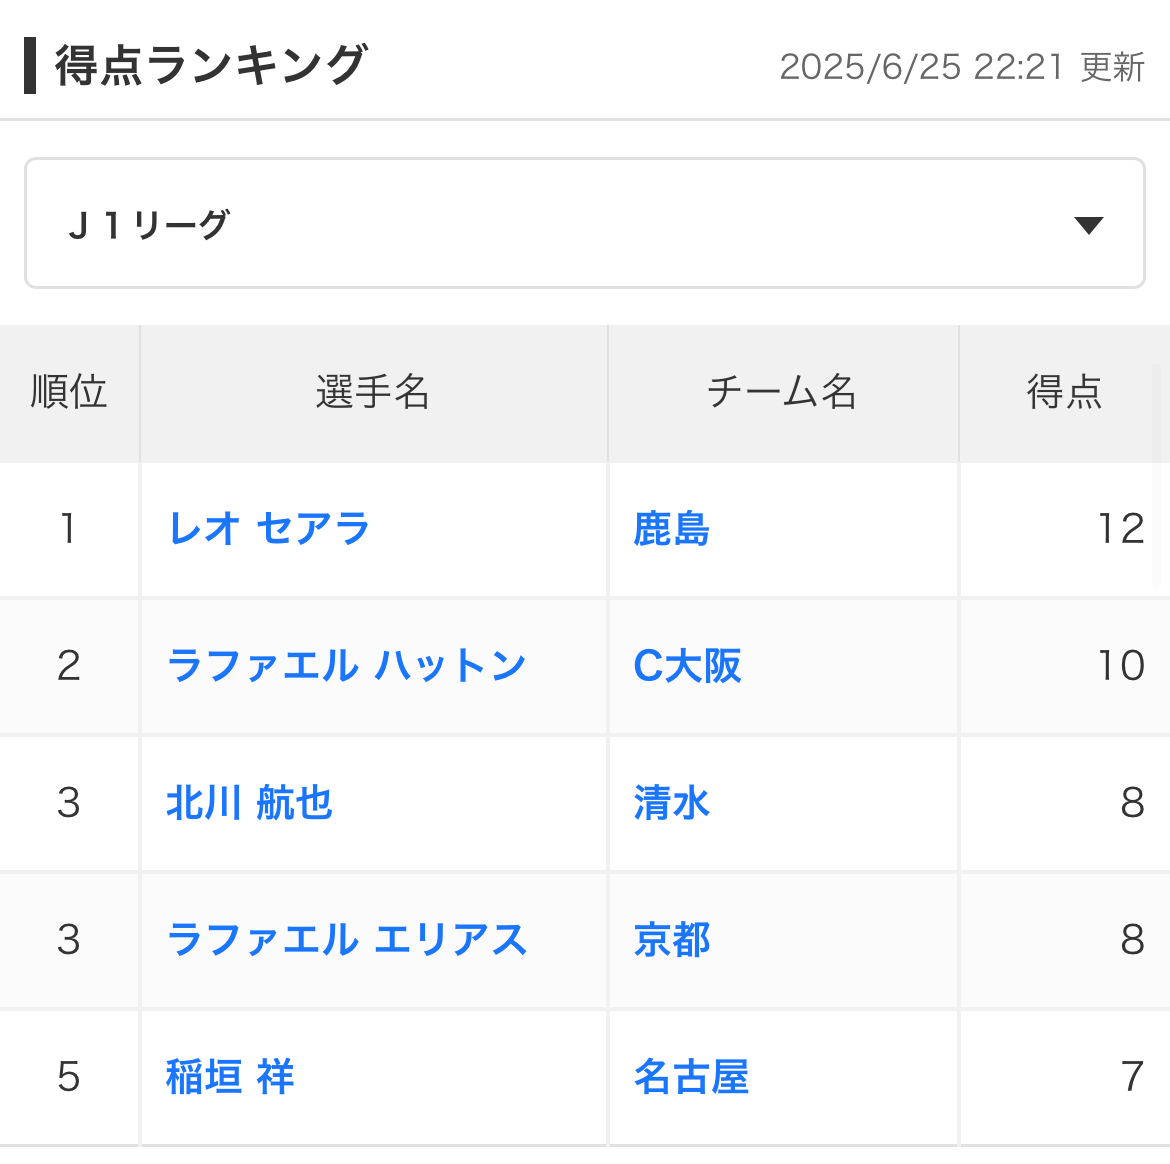
Task: Open team link 清水
Action: tap(671, 803)
